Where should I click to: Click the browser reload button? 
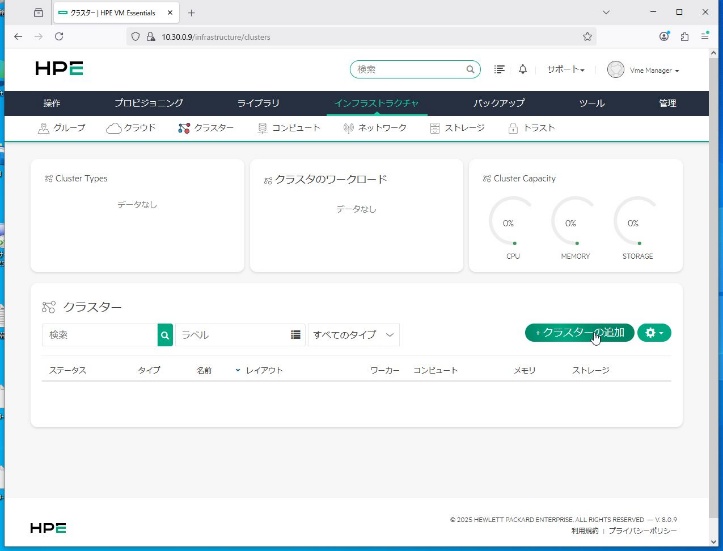pos(59,36)
